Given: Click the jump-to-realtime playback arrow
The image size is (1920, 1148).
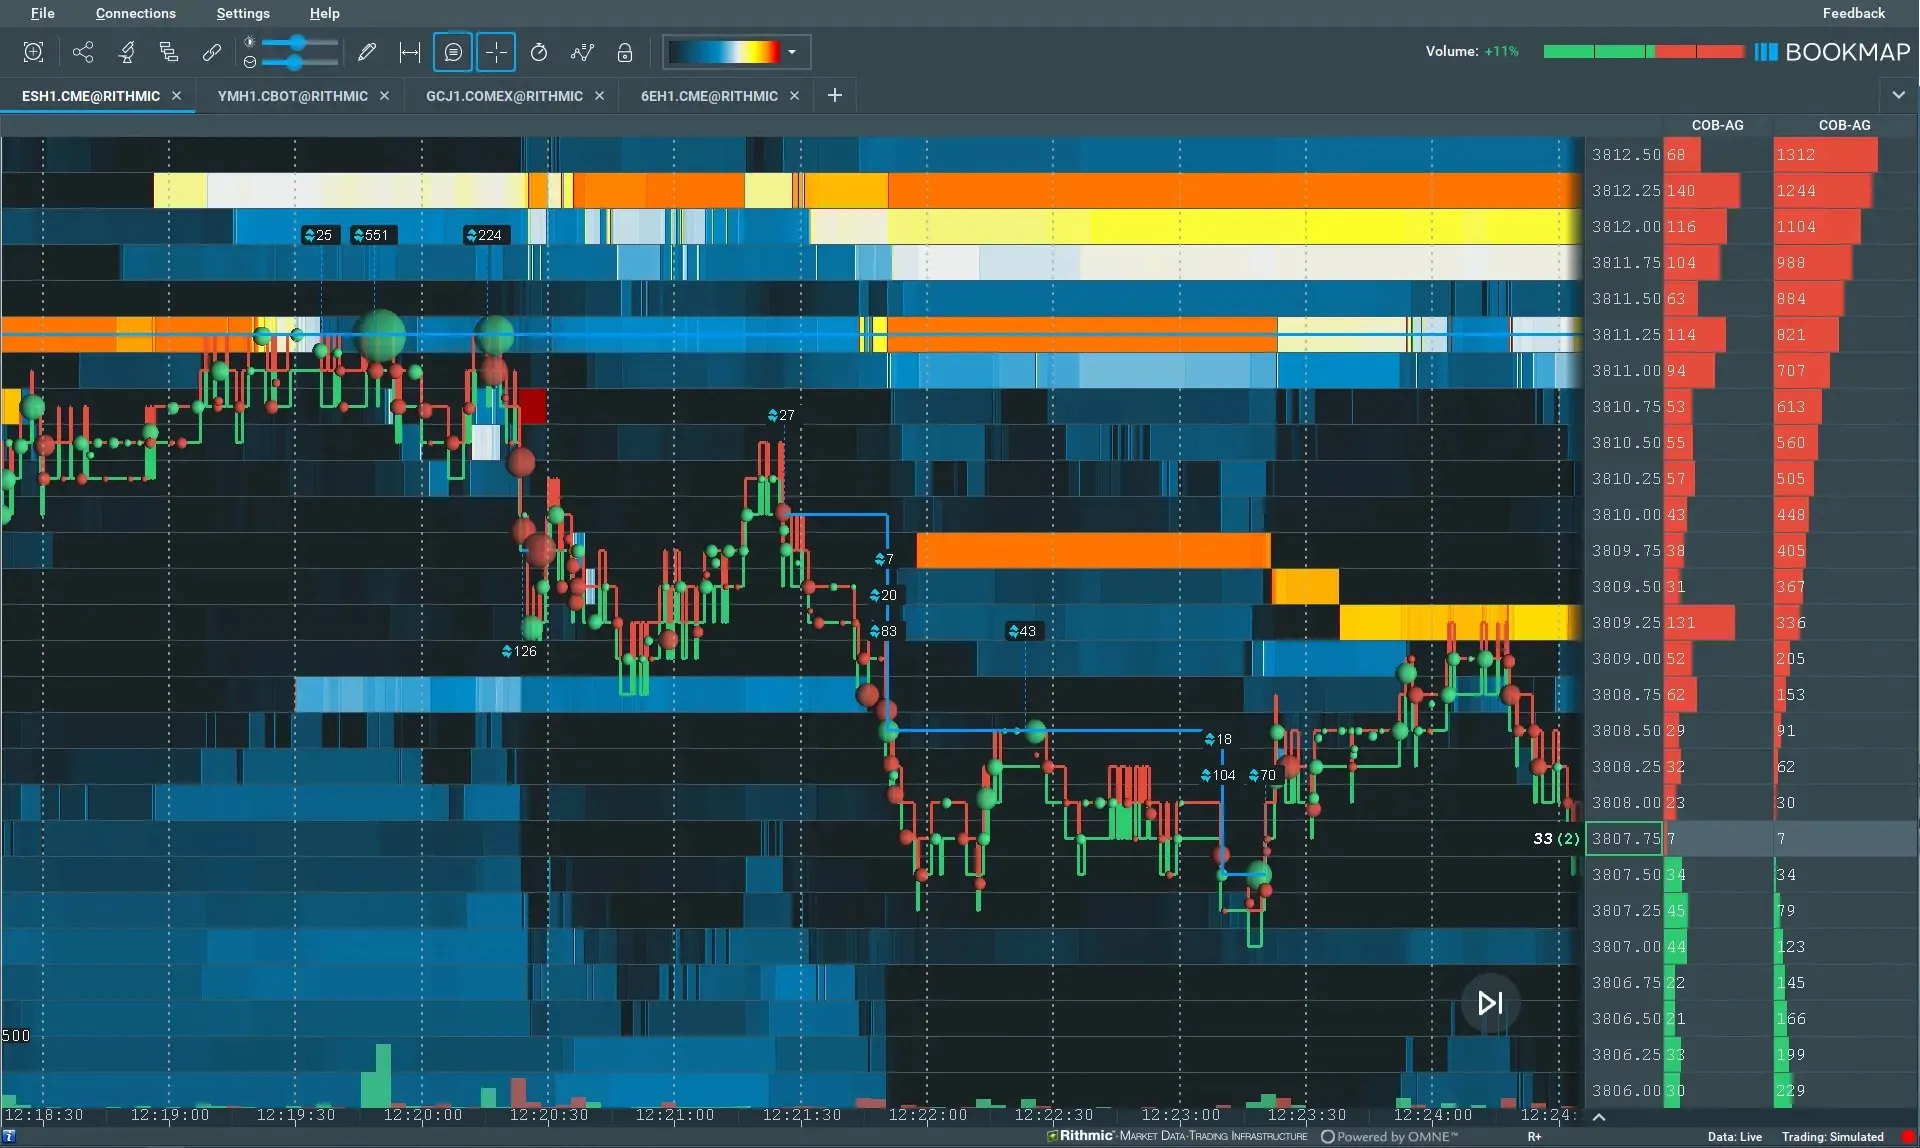Looking at the screenshot, I should (1489, 1003).
